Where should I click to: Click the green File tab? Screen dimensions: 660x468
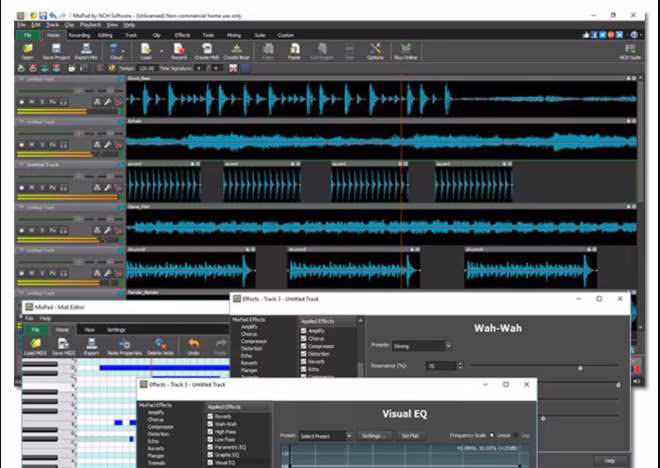point(28,35)
